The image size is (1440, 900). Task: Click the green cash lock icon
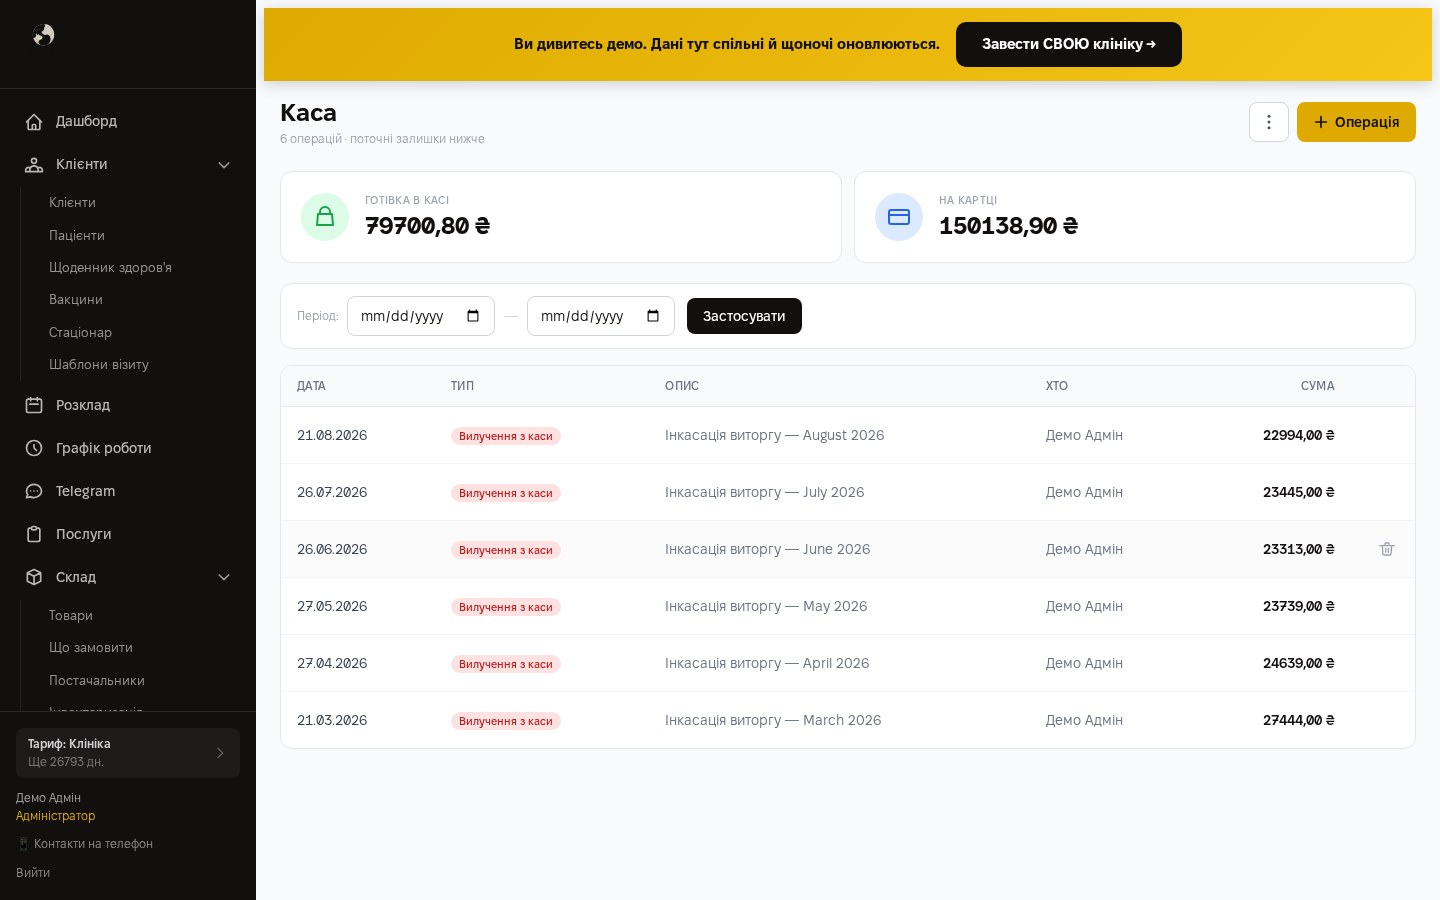325,217
